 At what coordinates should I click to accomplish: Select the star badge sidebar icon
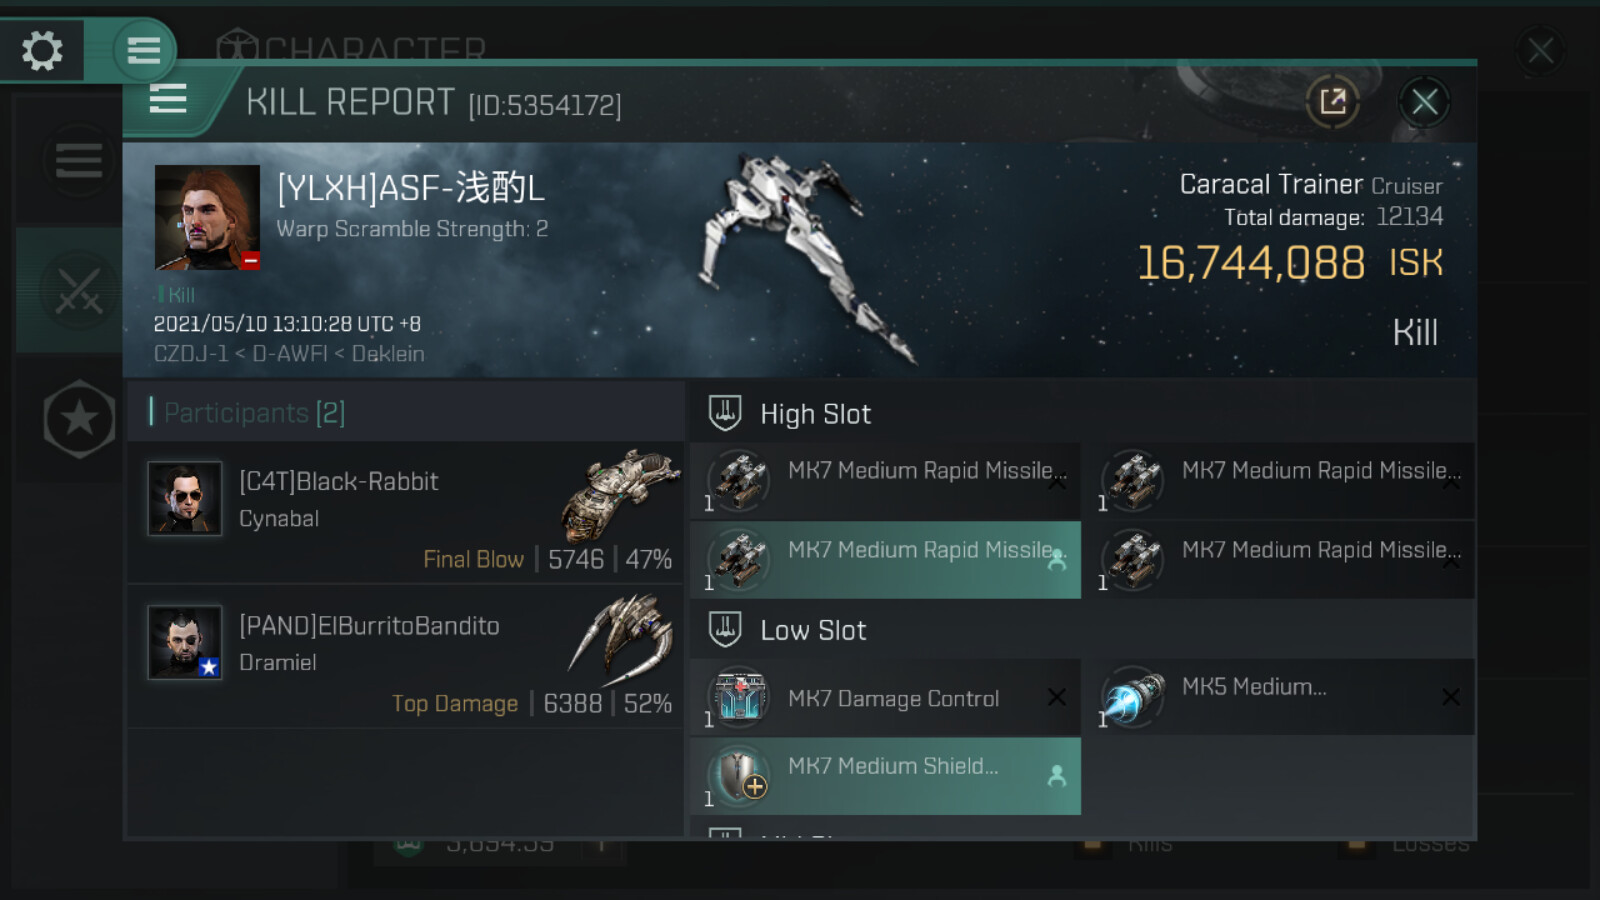[x=78, y=419]
